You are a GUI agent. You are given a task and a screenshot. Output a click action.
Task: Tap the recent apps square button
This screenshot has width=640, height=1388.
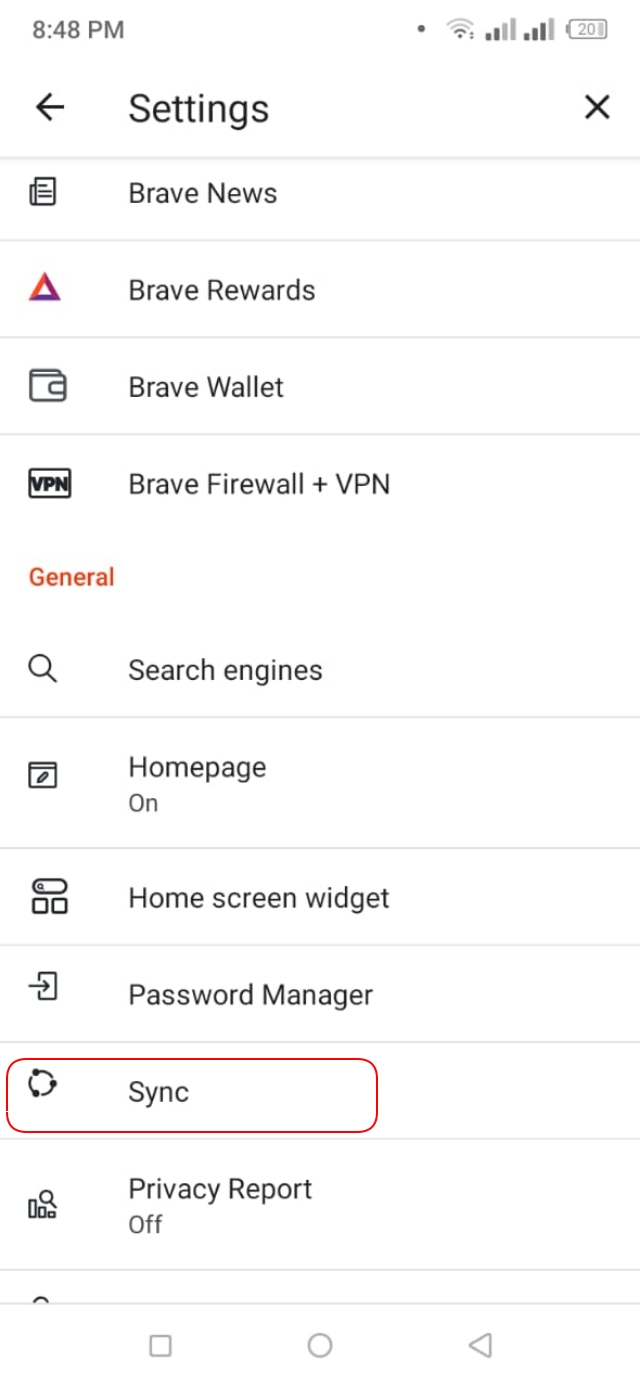coord(160,1346)
